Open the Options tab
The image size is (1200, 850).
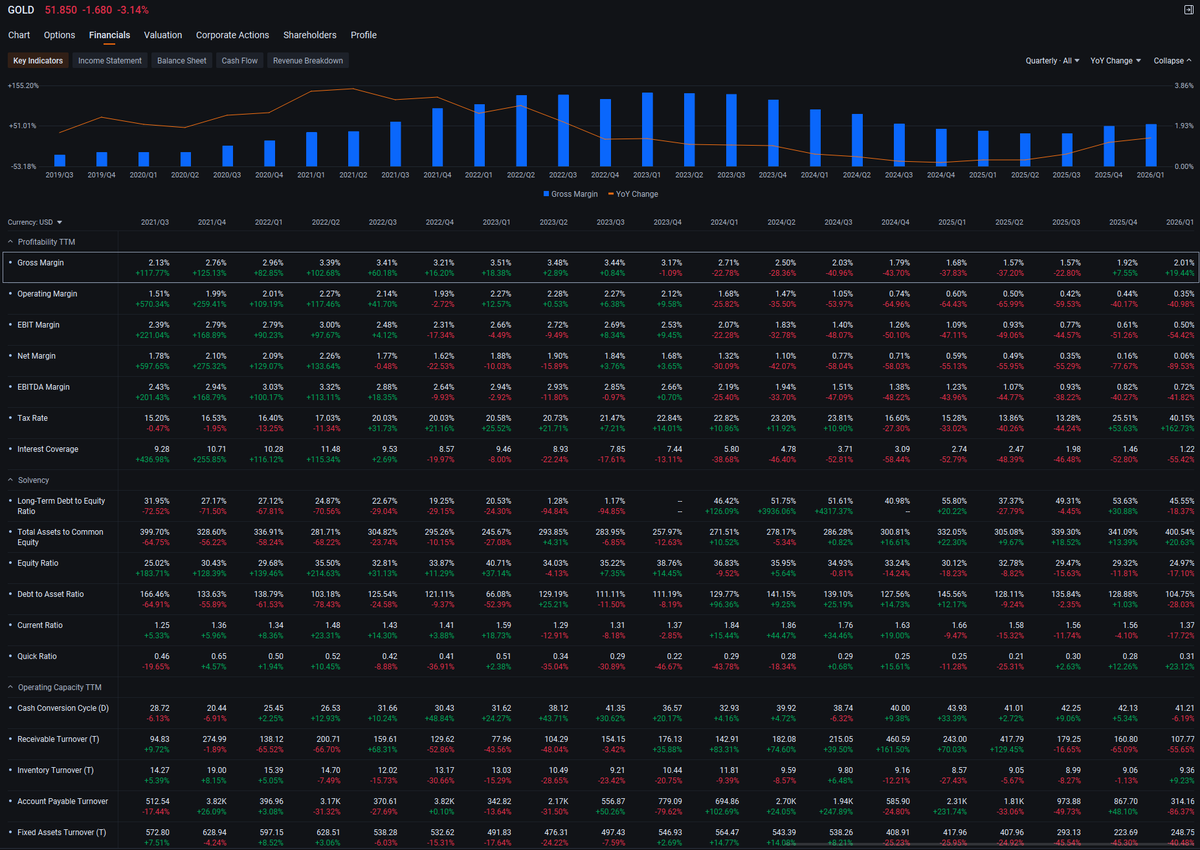click(x=59, y=35)
